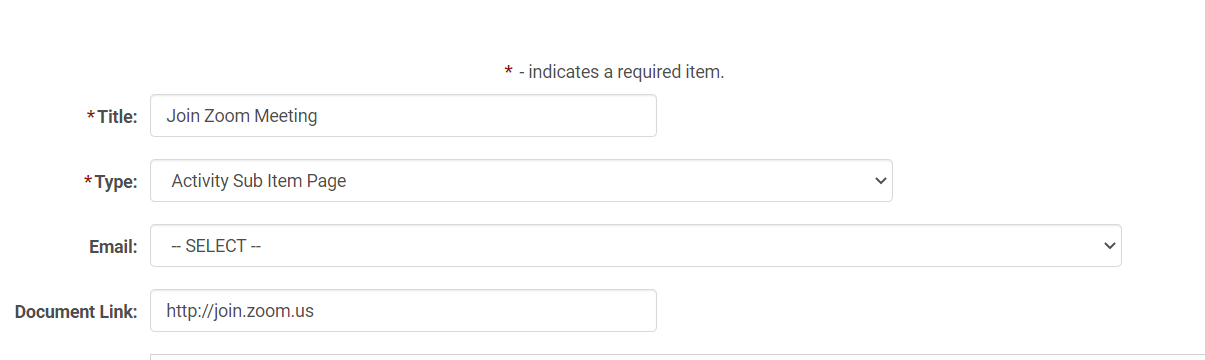Open the Type dropdown

coord(521,181)
